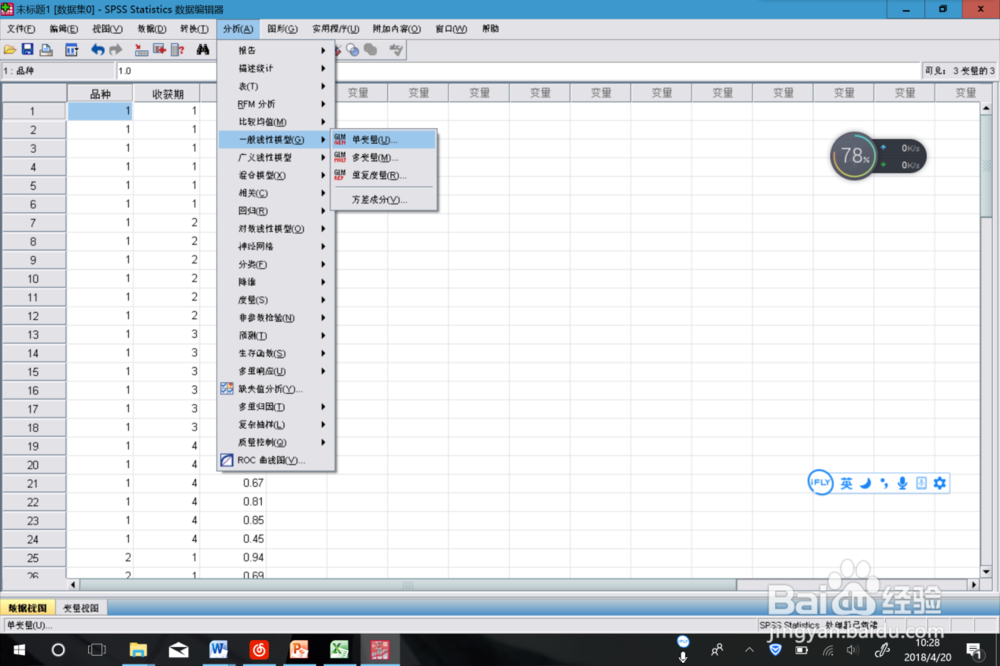Screen dimensions: 1000x666
Task: Toggle iFLY language 英 button
Action: click(x=846, y=484)
